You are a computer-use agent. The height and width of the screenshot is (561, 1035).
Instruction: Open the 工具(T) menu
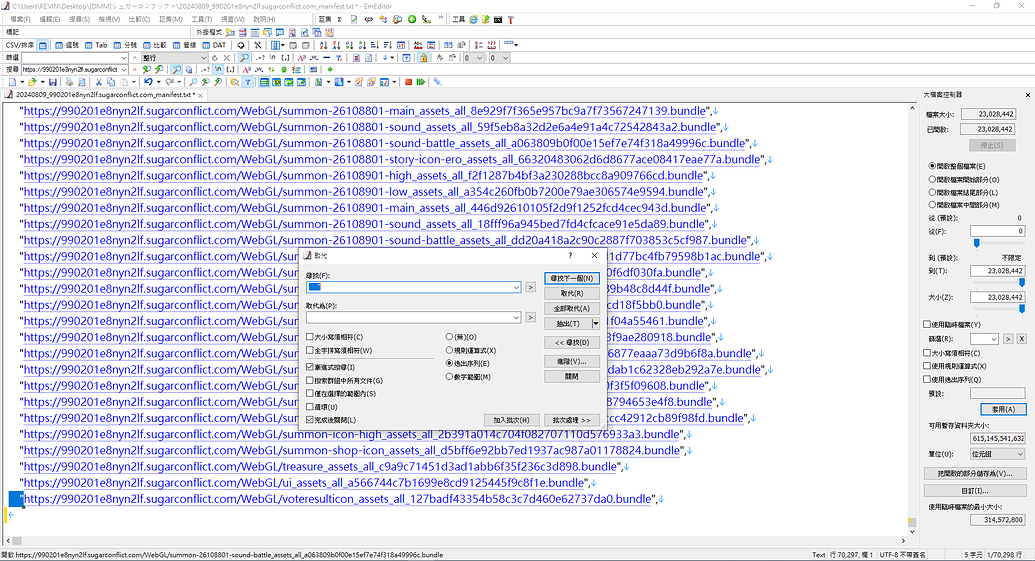[202, 19]
